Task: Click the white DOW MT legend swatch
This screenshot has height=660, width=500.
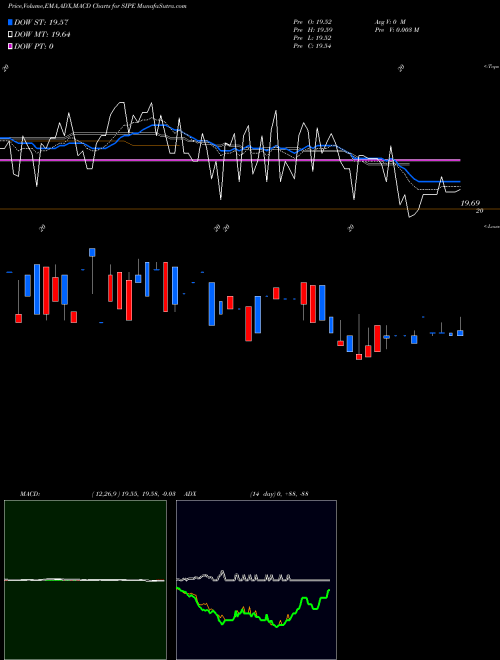Action: [x=11, y=35]
